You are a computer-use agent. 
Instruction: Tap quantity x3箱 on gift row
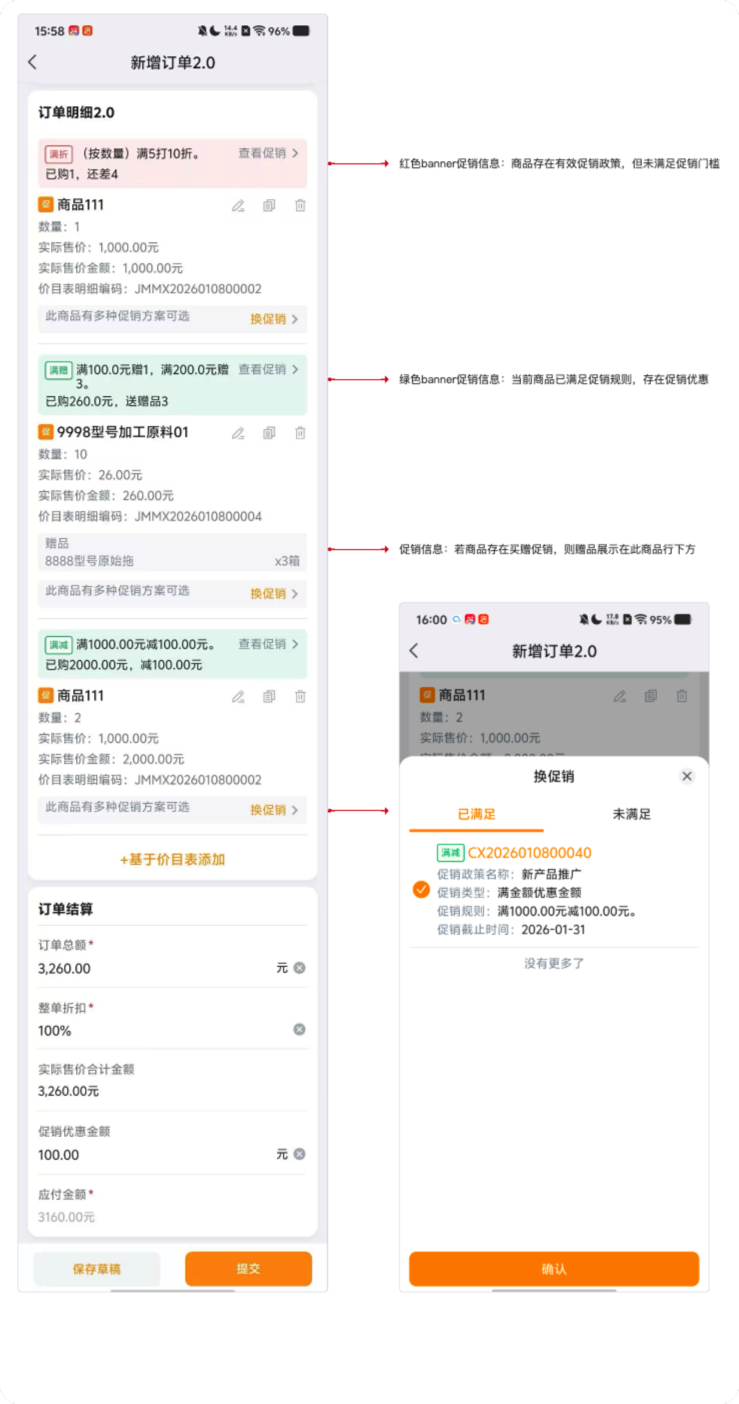(287, 561)
